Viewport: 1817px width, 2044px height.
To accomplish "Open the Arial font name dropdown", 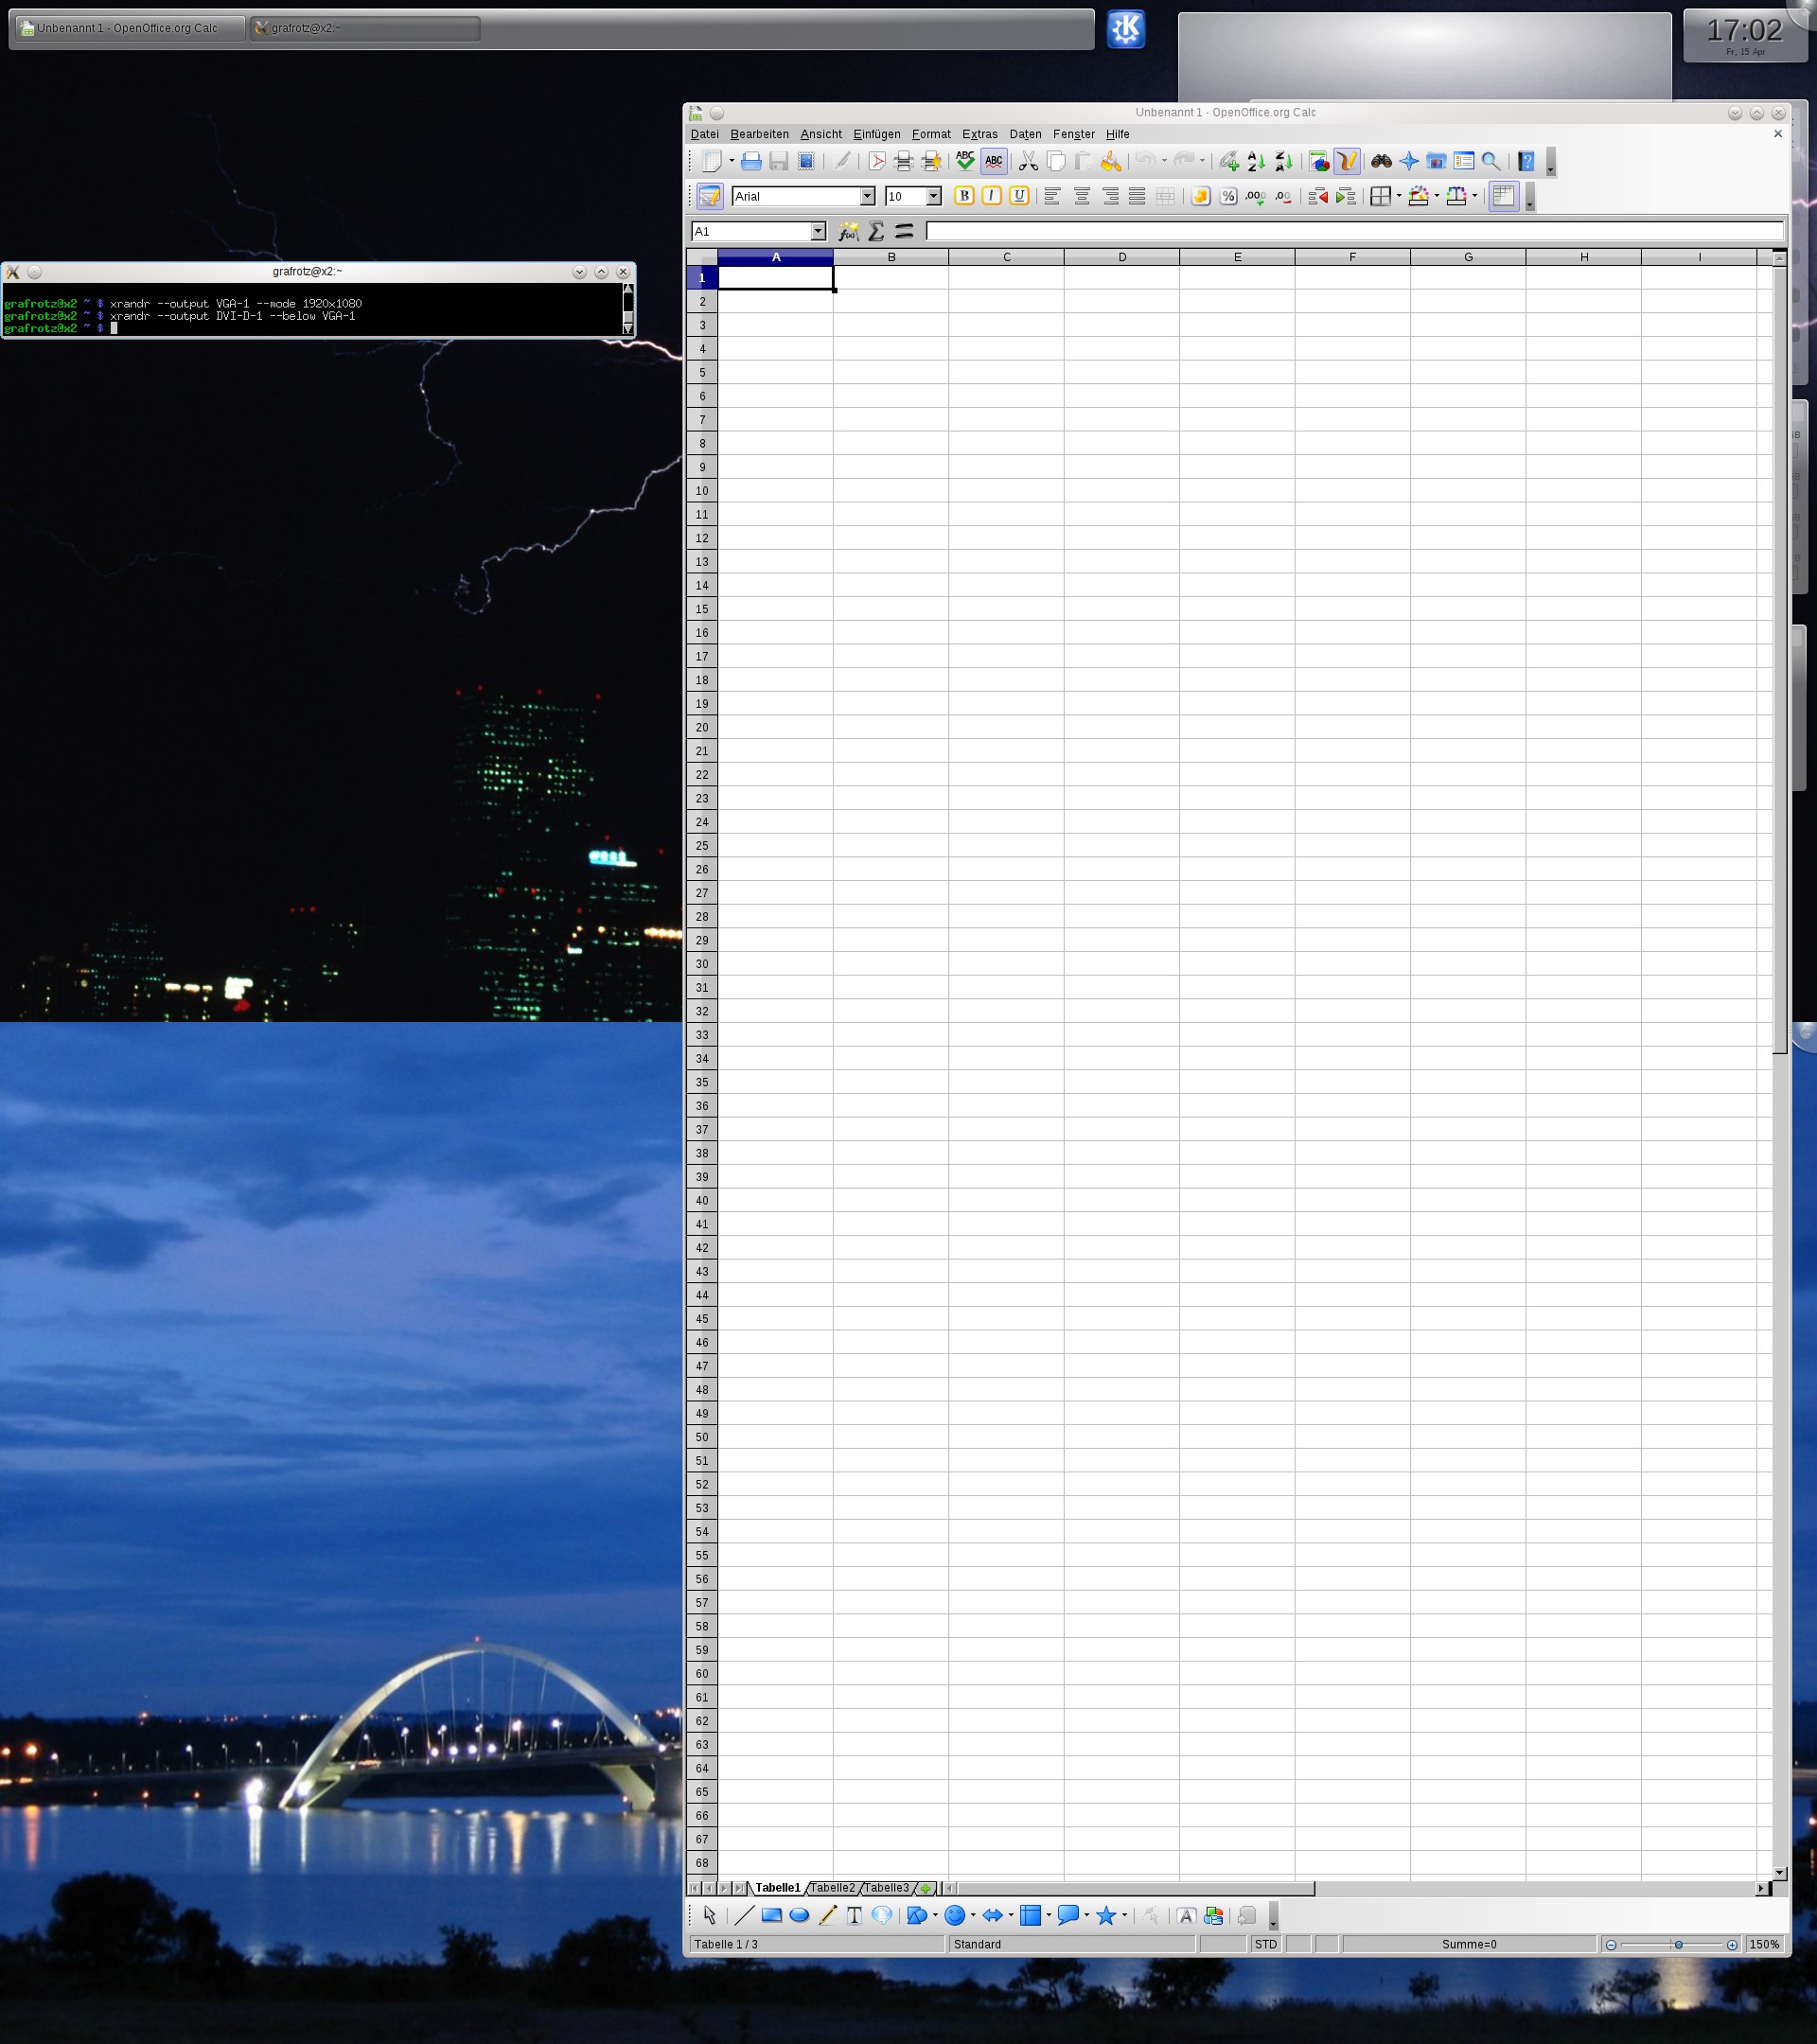I will click(x=867, y=196).
